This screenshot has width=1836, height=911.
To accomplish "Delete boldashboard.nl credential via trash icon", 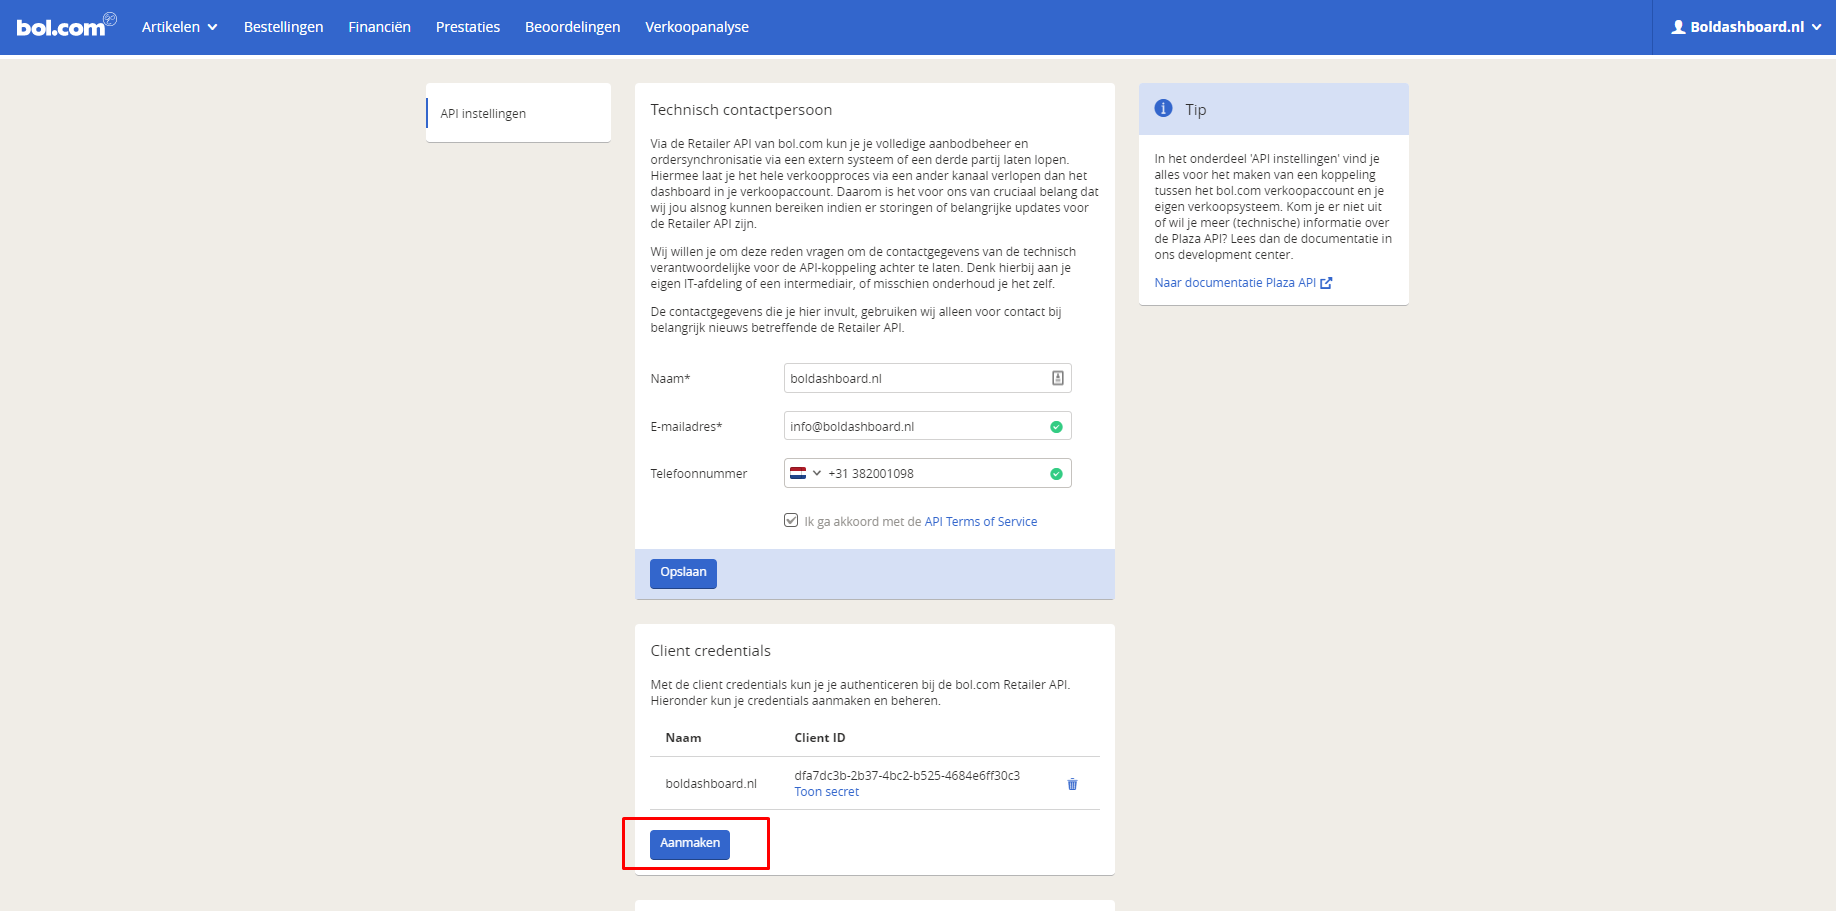I will pyautogui.click(x=1072, y=784).
